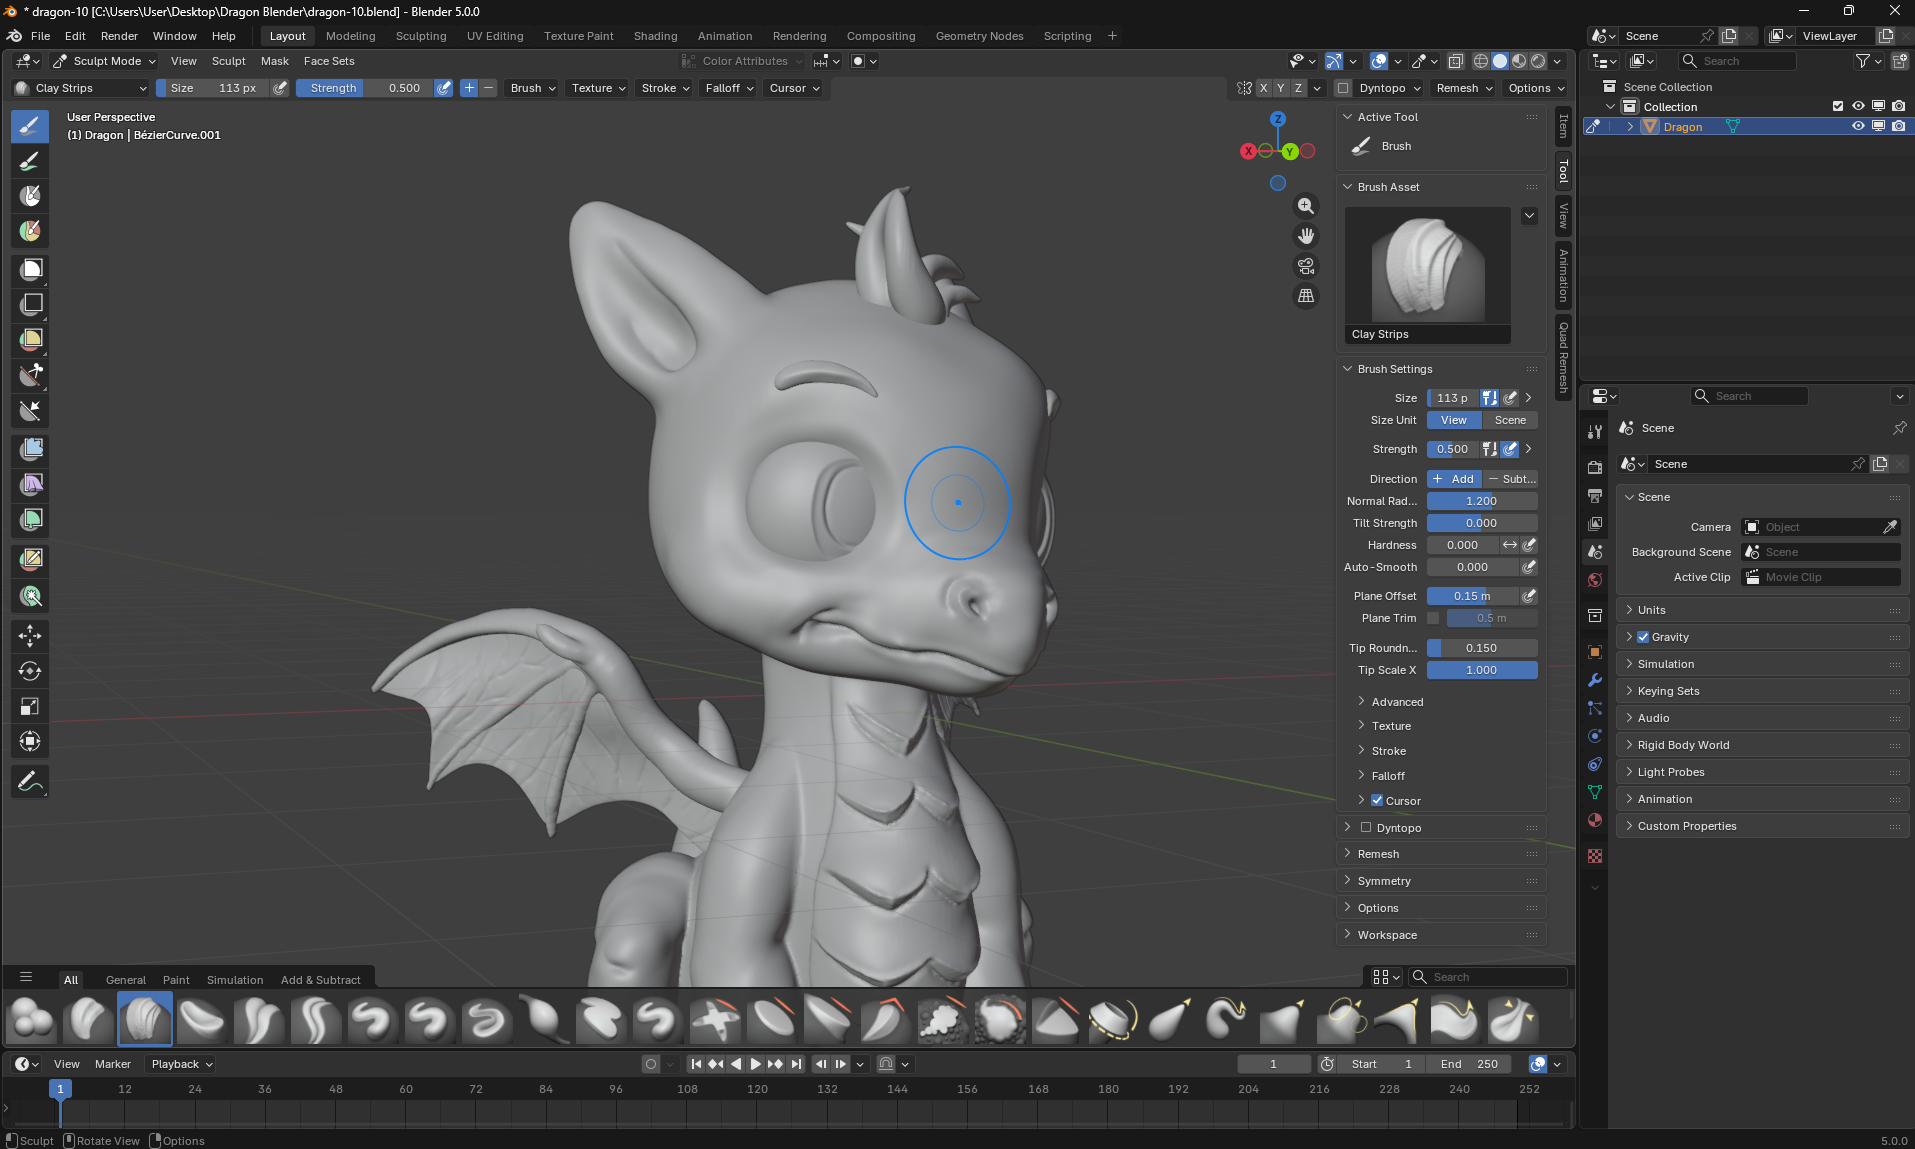This screenshot has width=1915, height=1149.
Task: Open the Sculpt Mode dropdown
Action: 103,61
